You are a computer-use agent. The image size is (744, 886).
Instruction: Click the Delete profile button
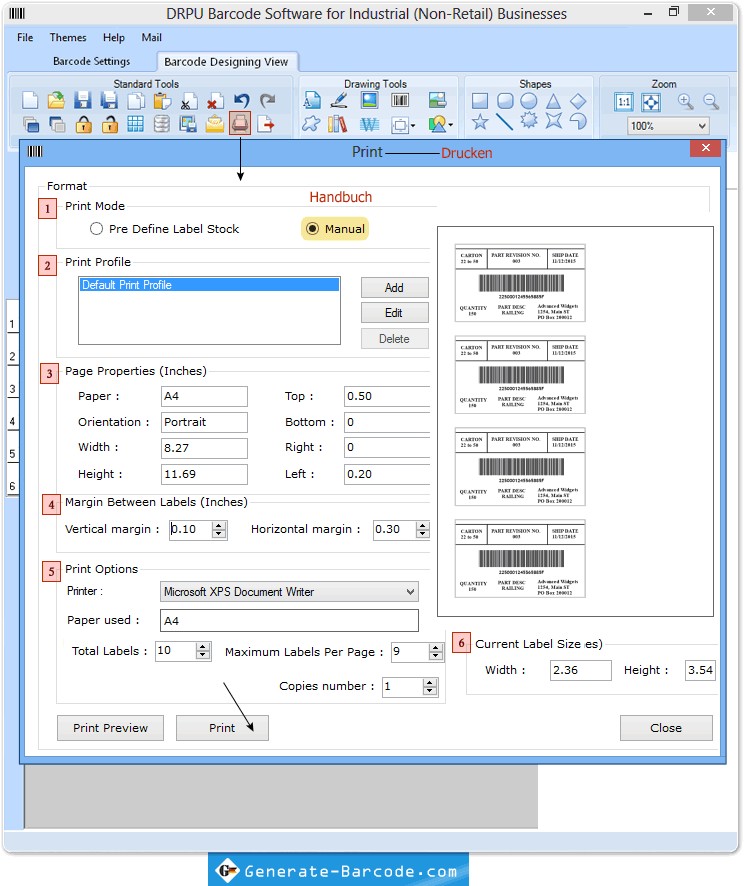click(x=394, y=338)
